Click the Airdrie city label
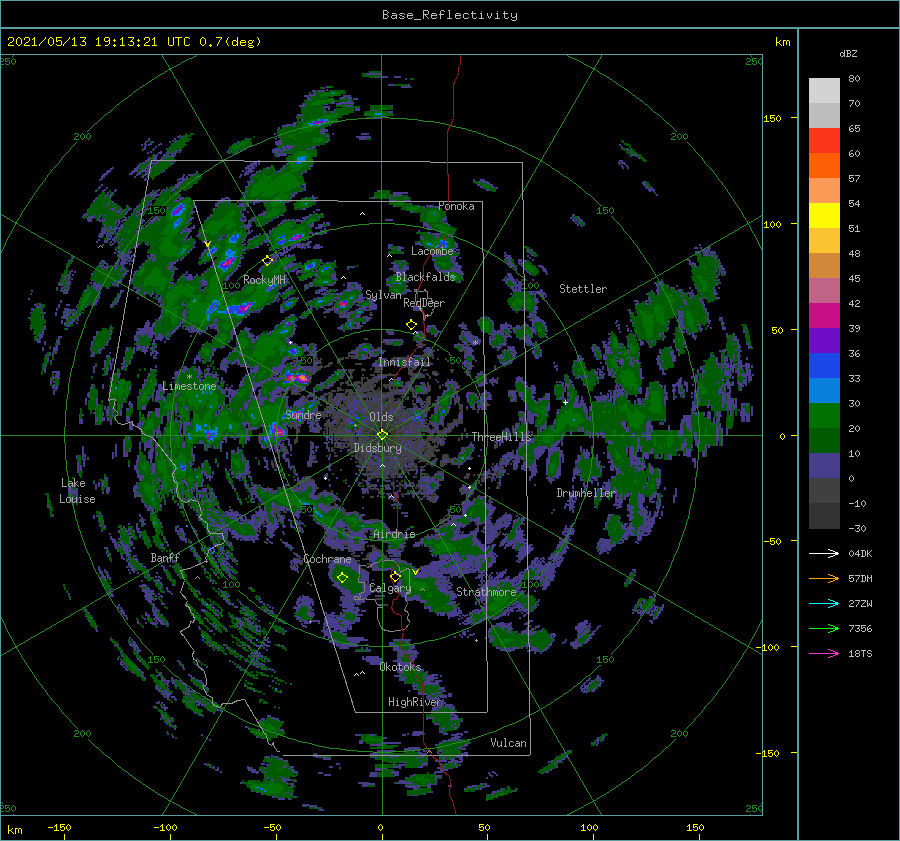This screenshot has height=841, width=900. coord(394,534)
